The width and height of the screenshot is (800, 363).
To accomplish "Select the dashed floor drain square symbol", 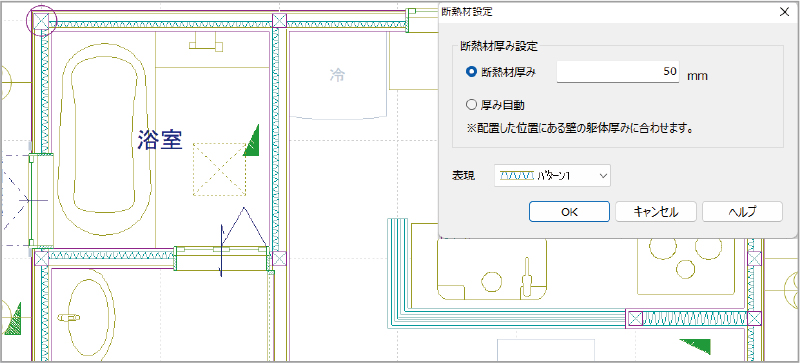I will coord(219,169).
